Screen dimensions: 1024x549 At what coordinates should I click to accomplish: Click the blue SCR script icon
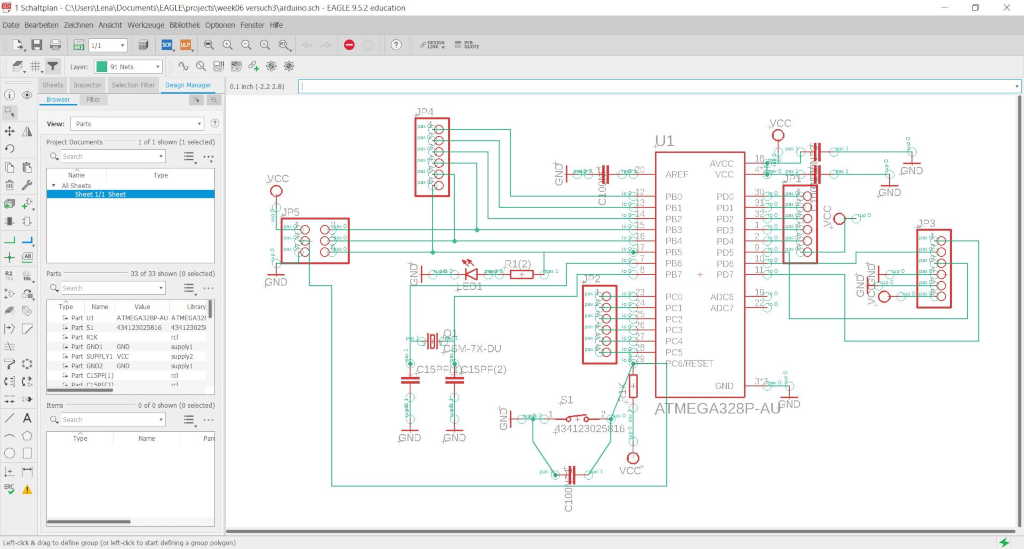[x=167, y=45]
